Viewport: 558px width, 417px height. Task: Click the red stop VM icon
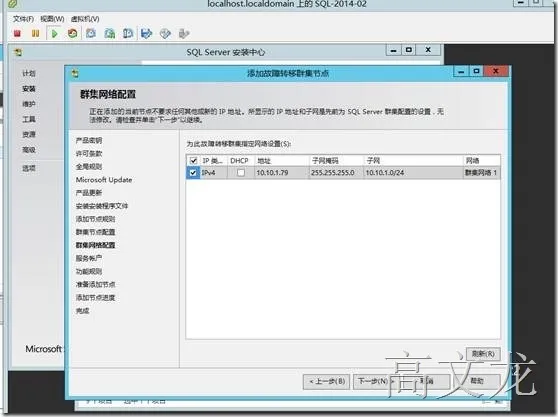[17, 34]
